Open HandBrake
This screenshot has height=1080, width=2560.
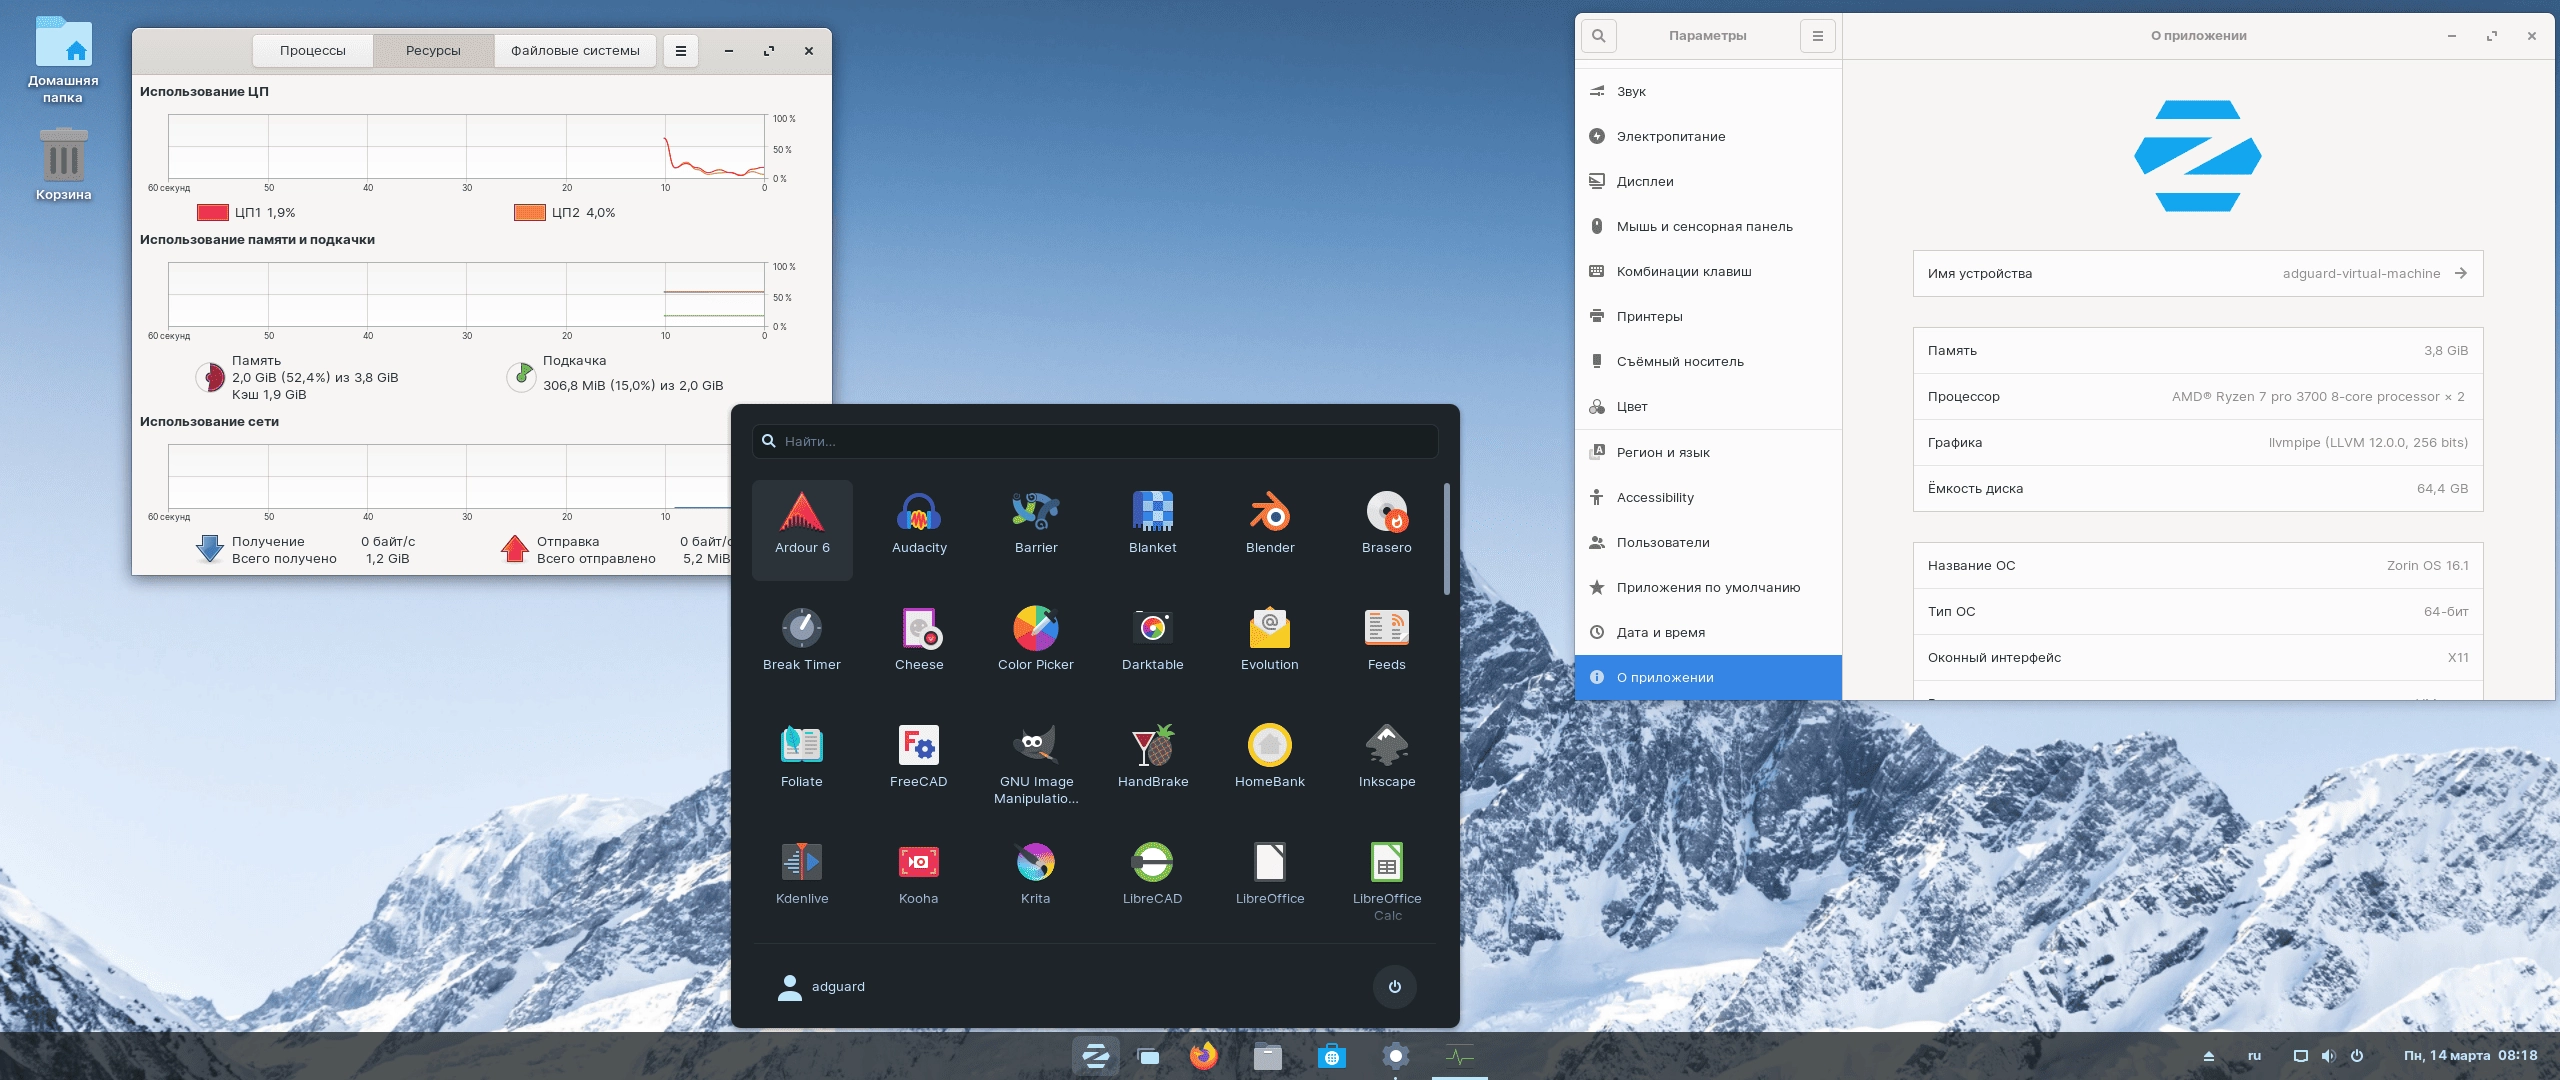click(x=1153, y=763)
